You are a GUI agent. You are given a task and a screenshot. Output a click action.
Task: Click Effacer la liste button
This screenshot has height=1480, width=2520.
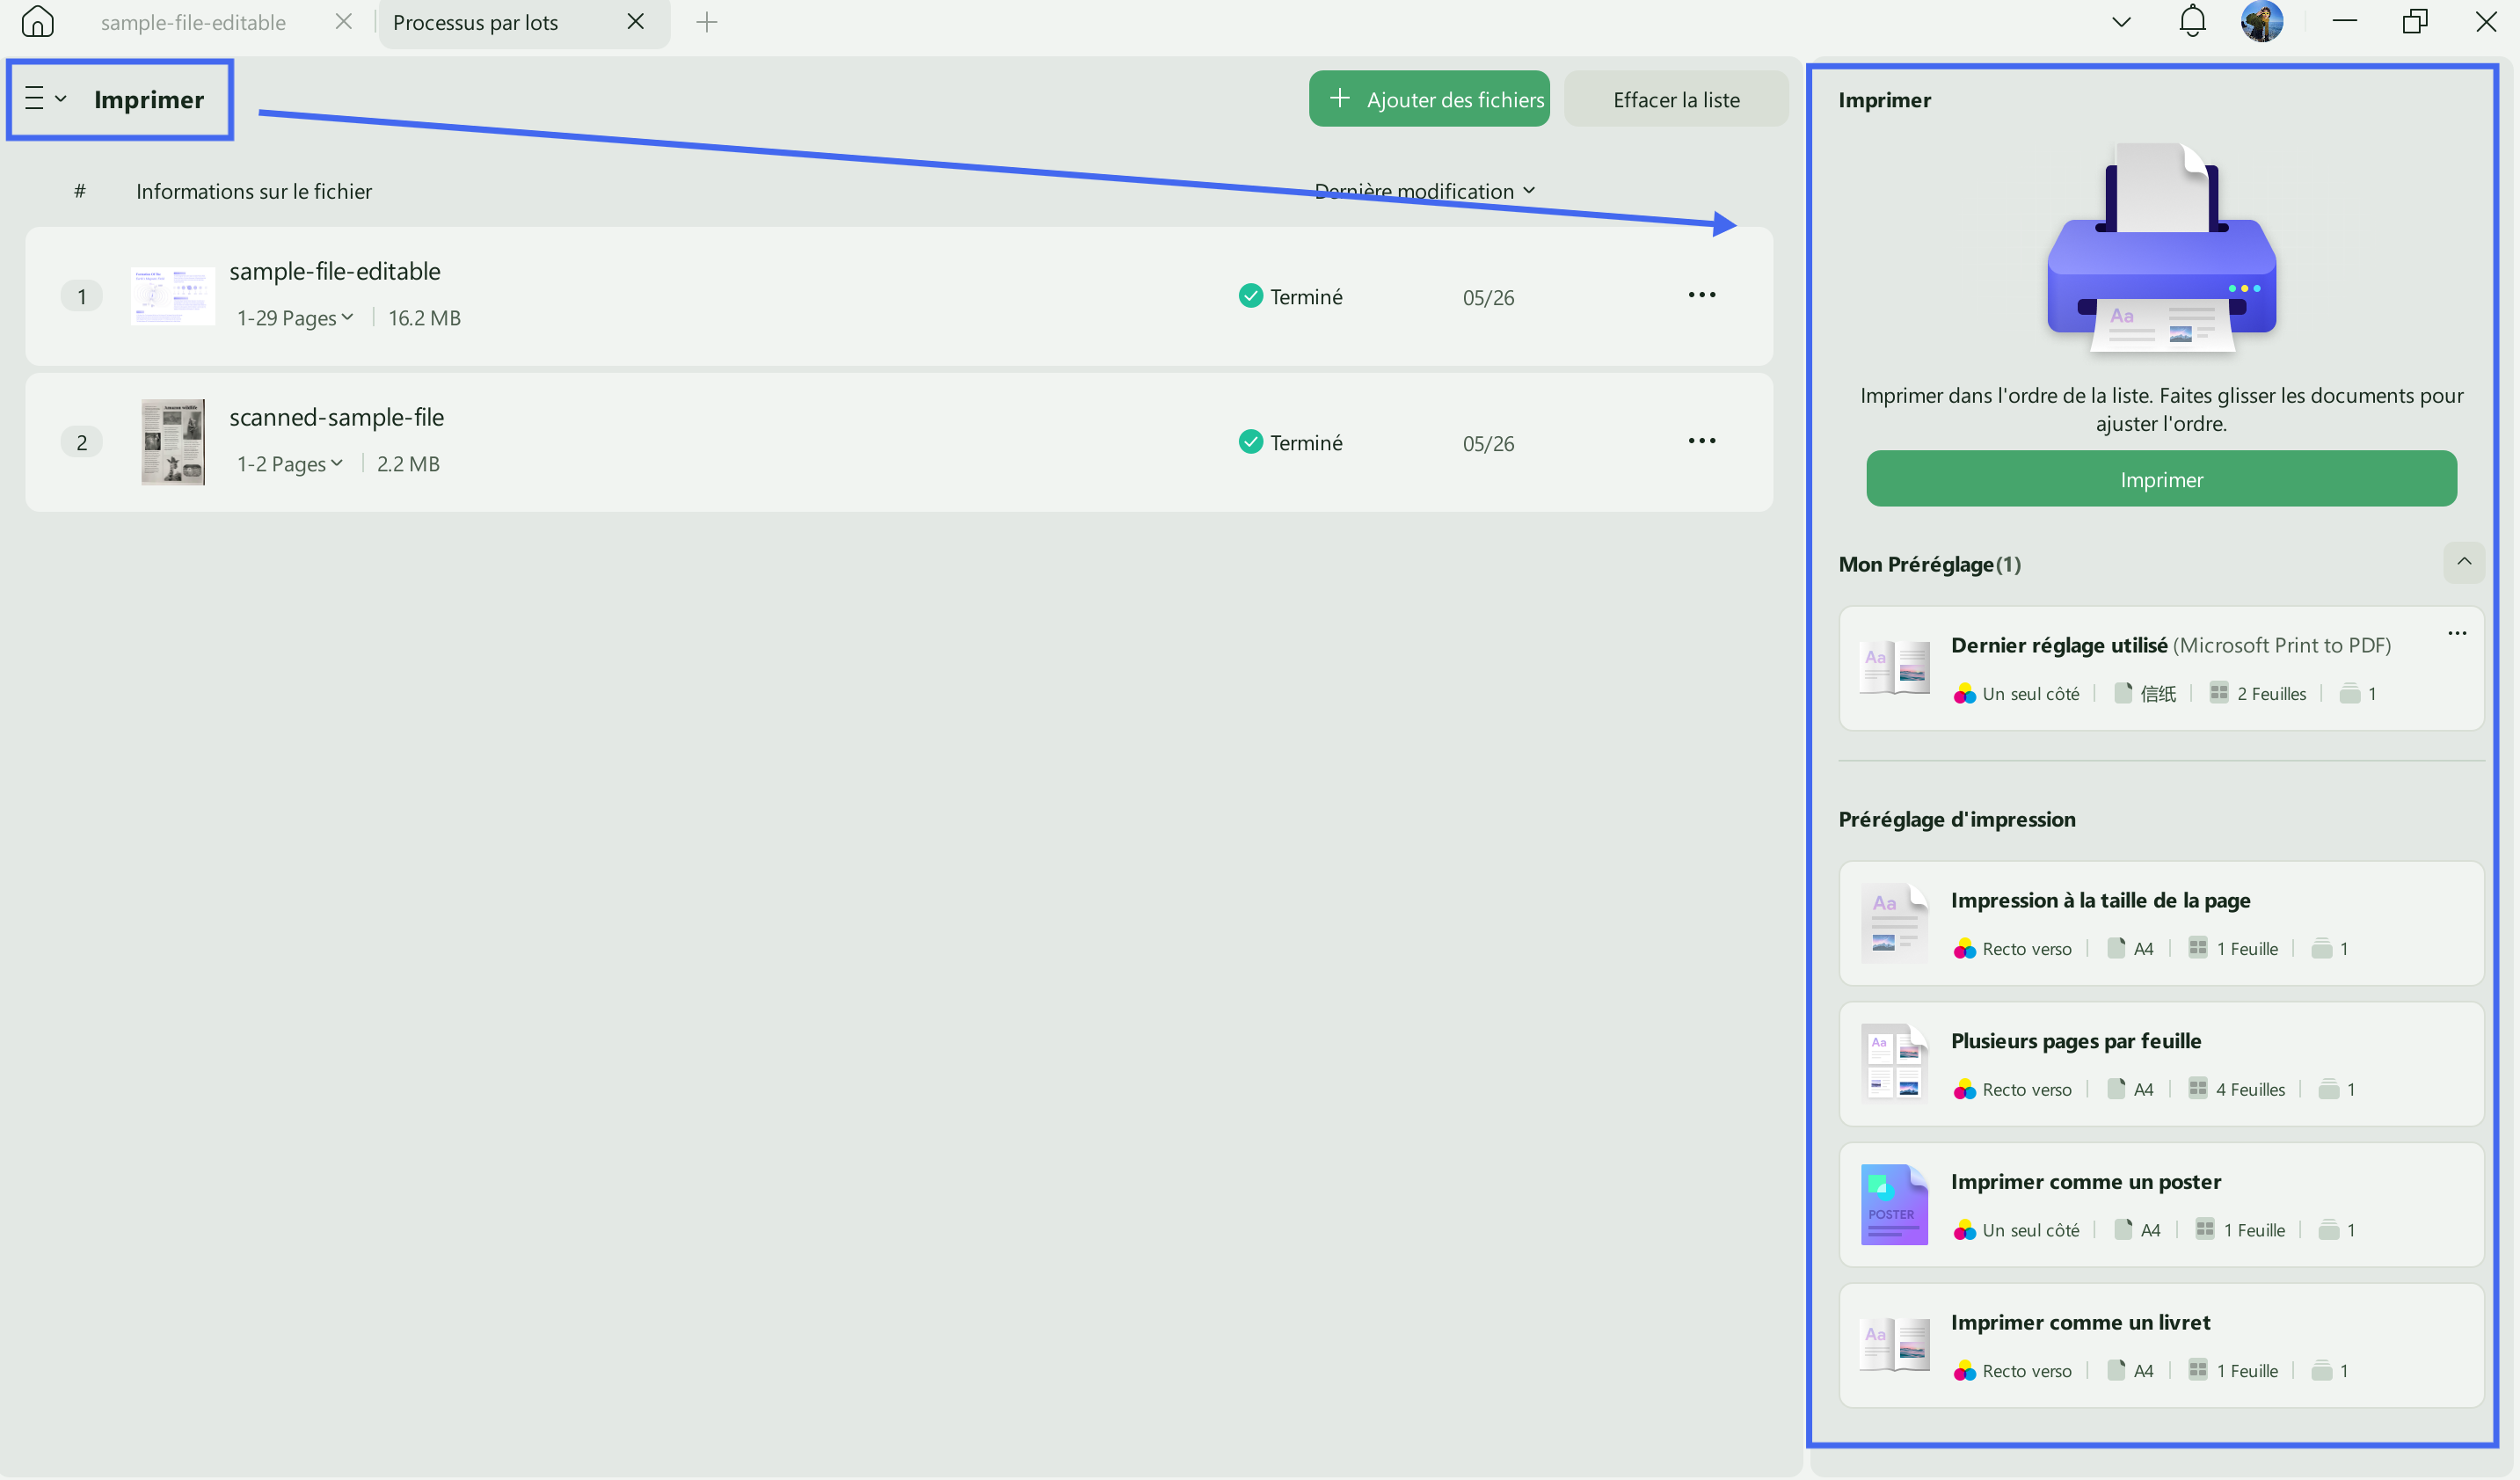1676,99
